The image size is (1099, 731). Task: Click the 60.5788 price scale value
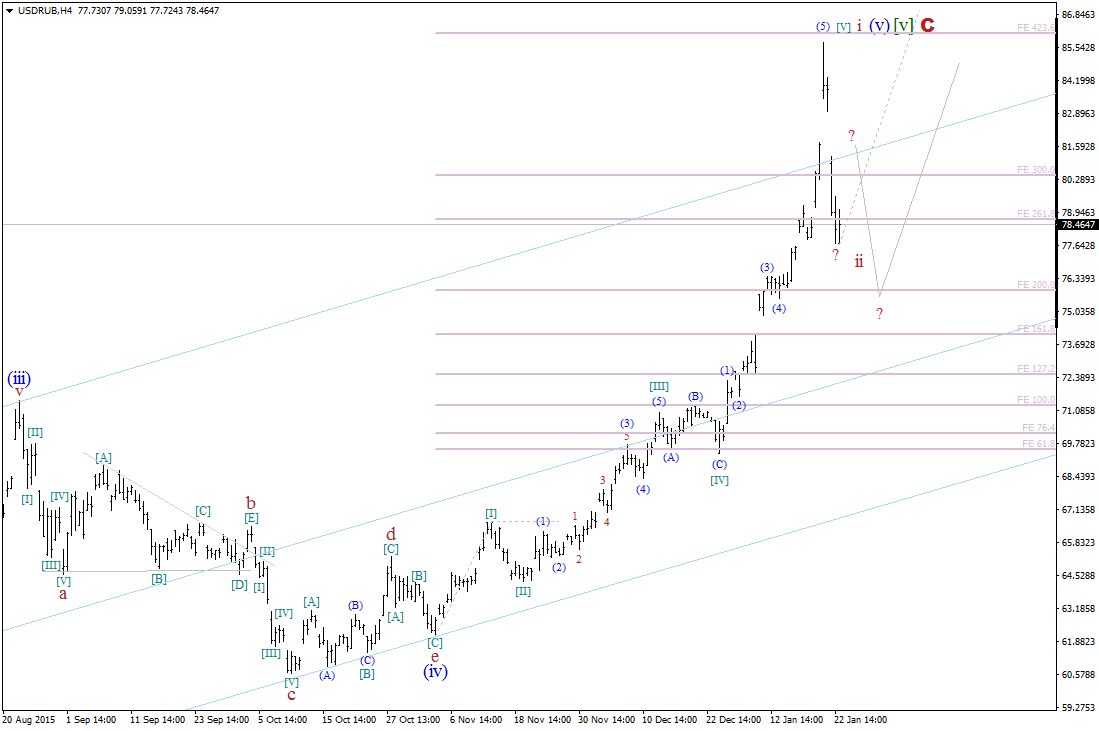[1078, 674]
